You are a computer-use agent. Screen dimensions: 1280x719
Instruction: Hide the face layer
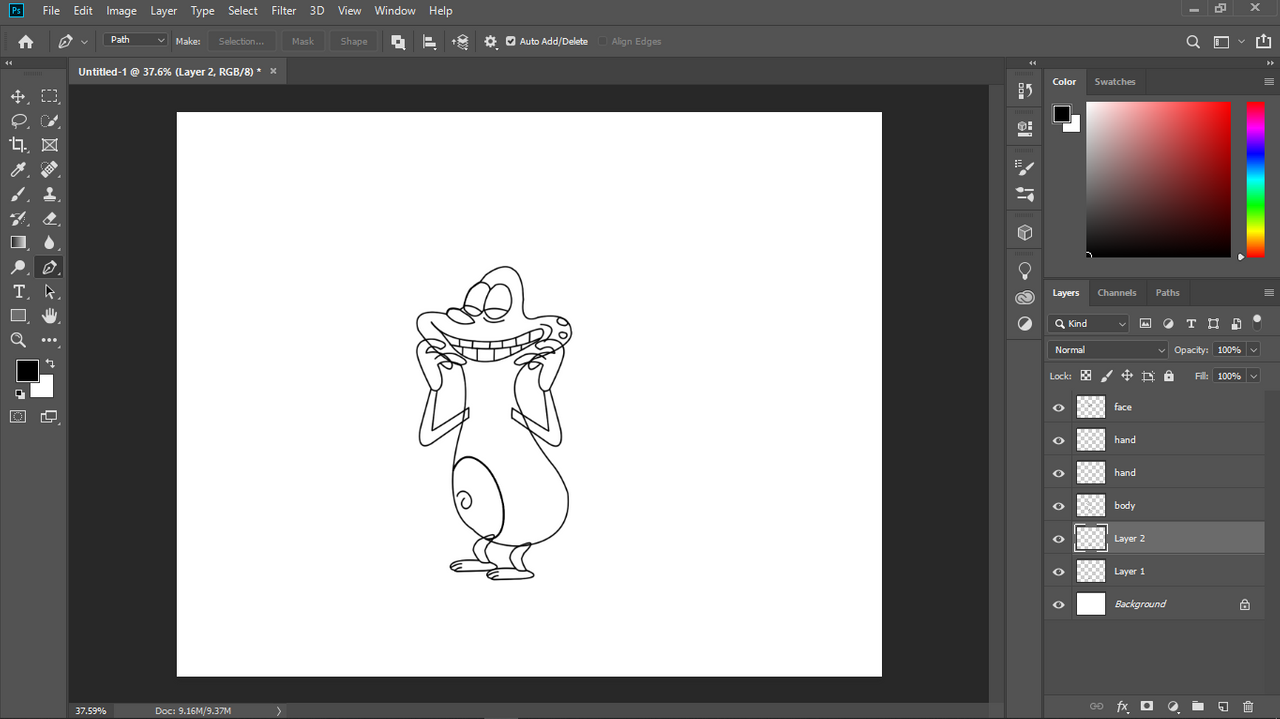1059,407
